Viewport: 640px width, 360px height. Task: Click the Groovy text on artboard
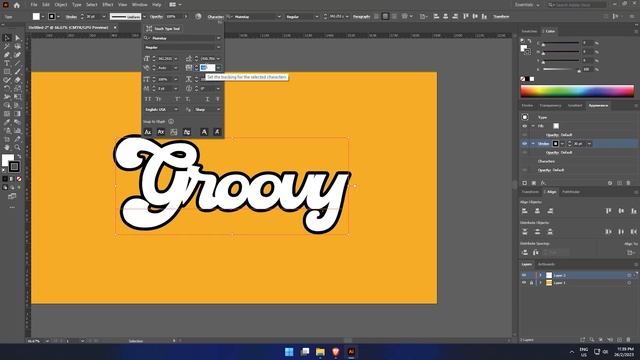pyautogui.click(x=231, y=184)
